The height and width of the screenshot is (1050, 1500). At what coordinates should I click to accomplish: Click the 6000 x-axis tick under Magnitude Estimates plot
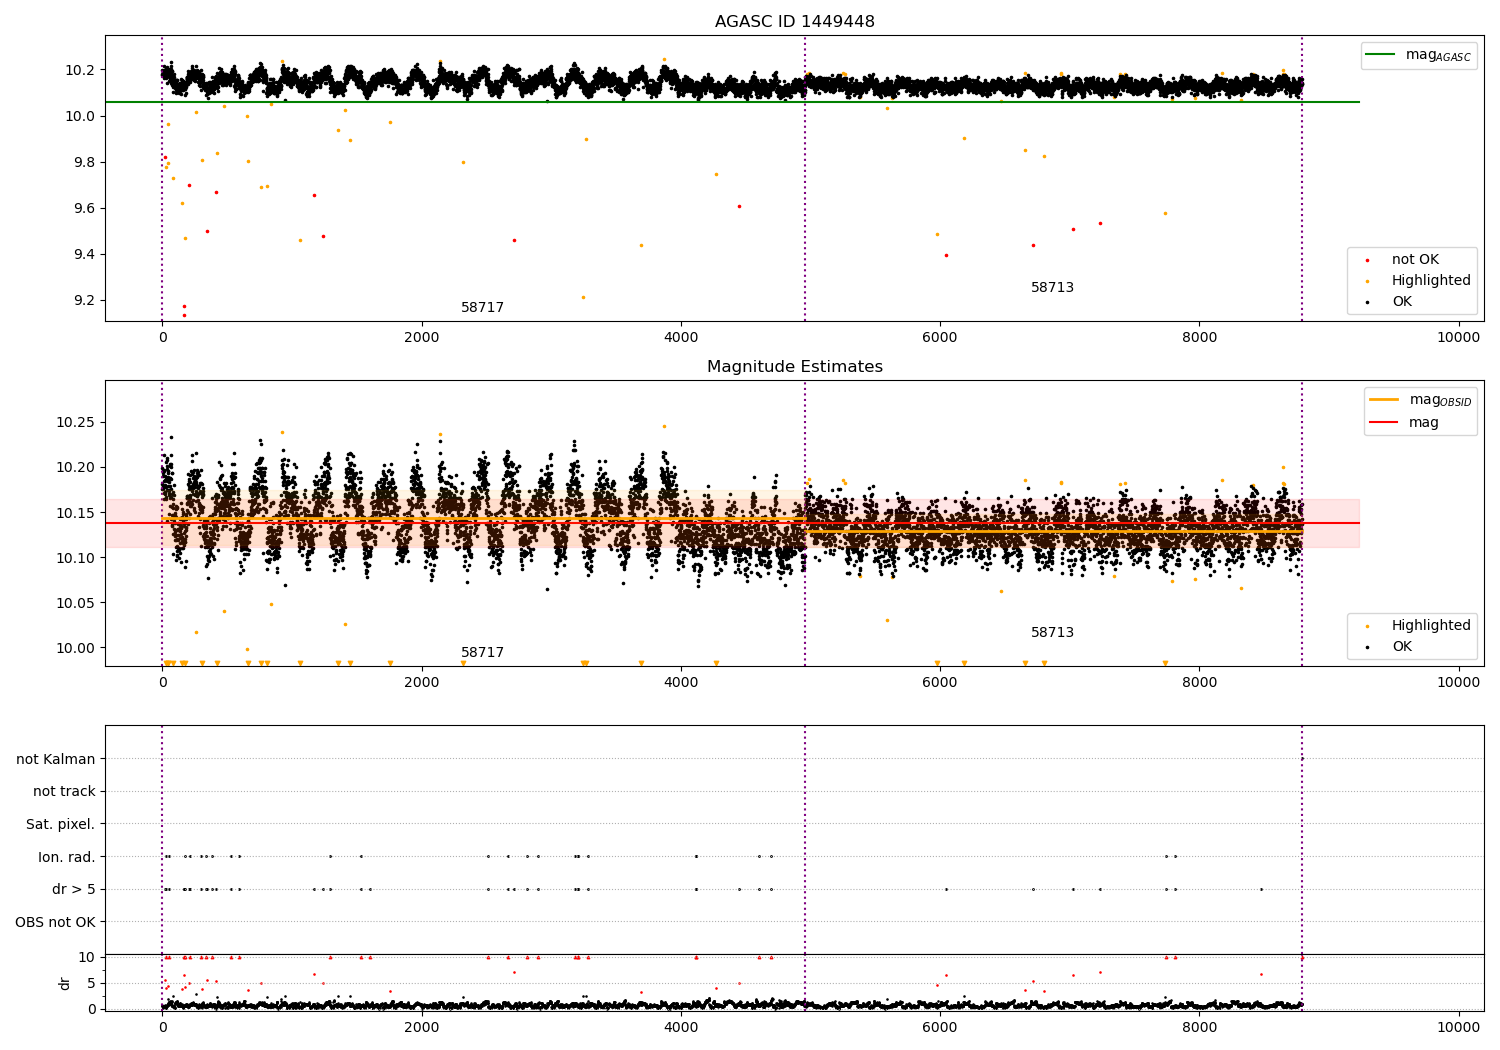(940, 683)
